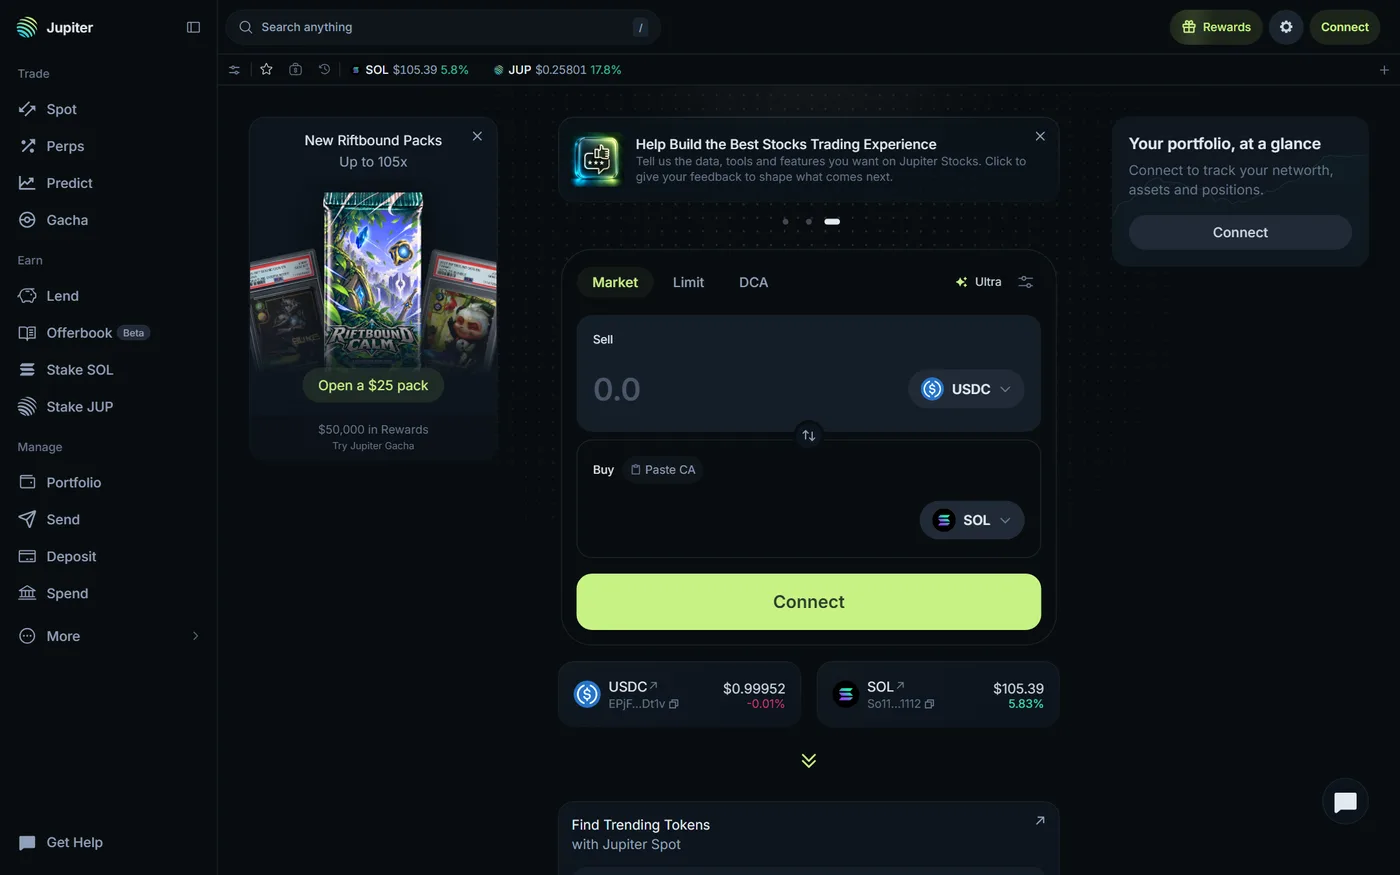Click Connect in portfolio card
1400x875 pixels.
tap(1240, 232)
